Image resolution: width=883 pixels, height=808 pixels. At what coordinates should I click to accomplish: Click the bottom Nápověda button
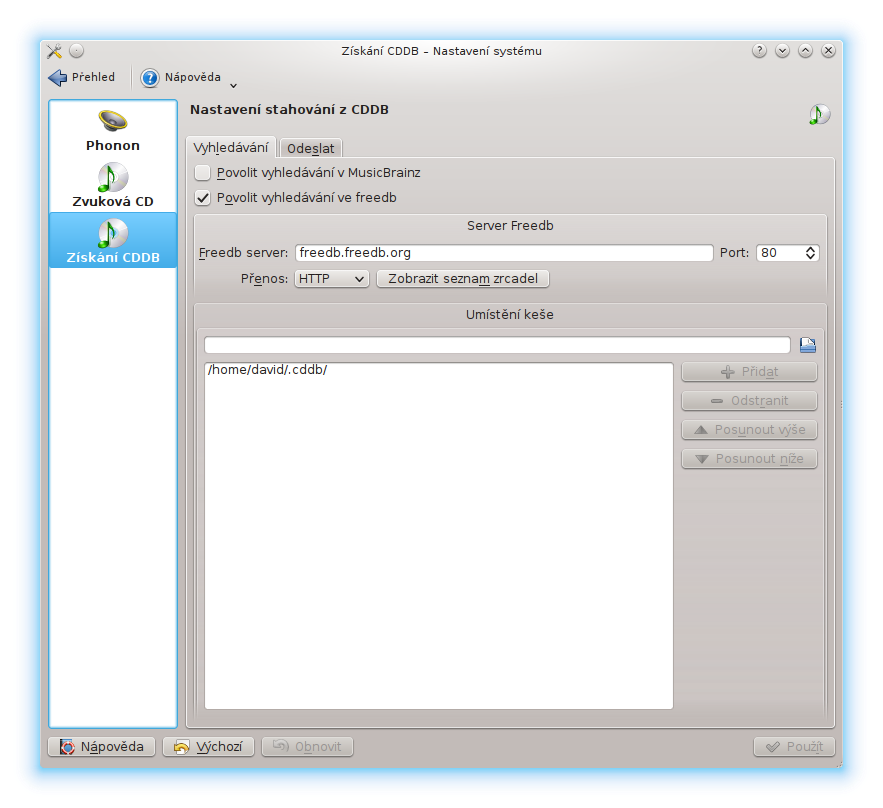point(101,747)
